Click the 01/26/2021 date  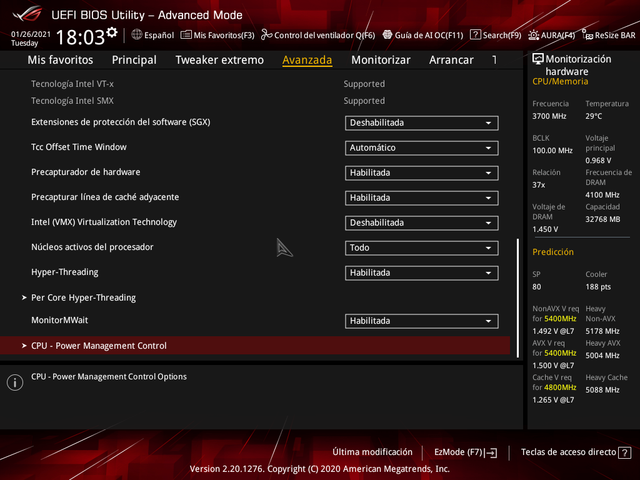point(31,34)
